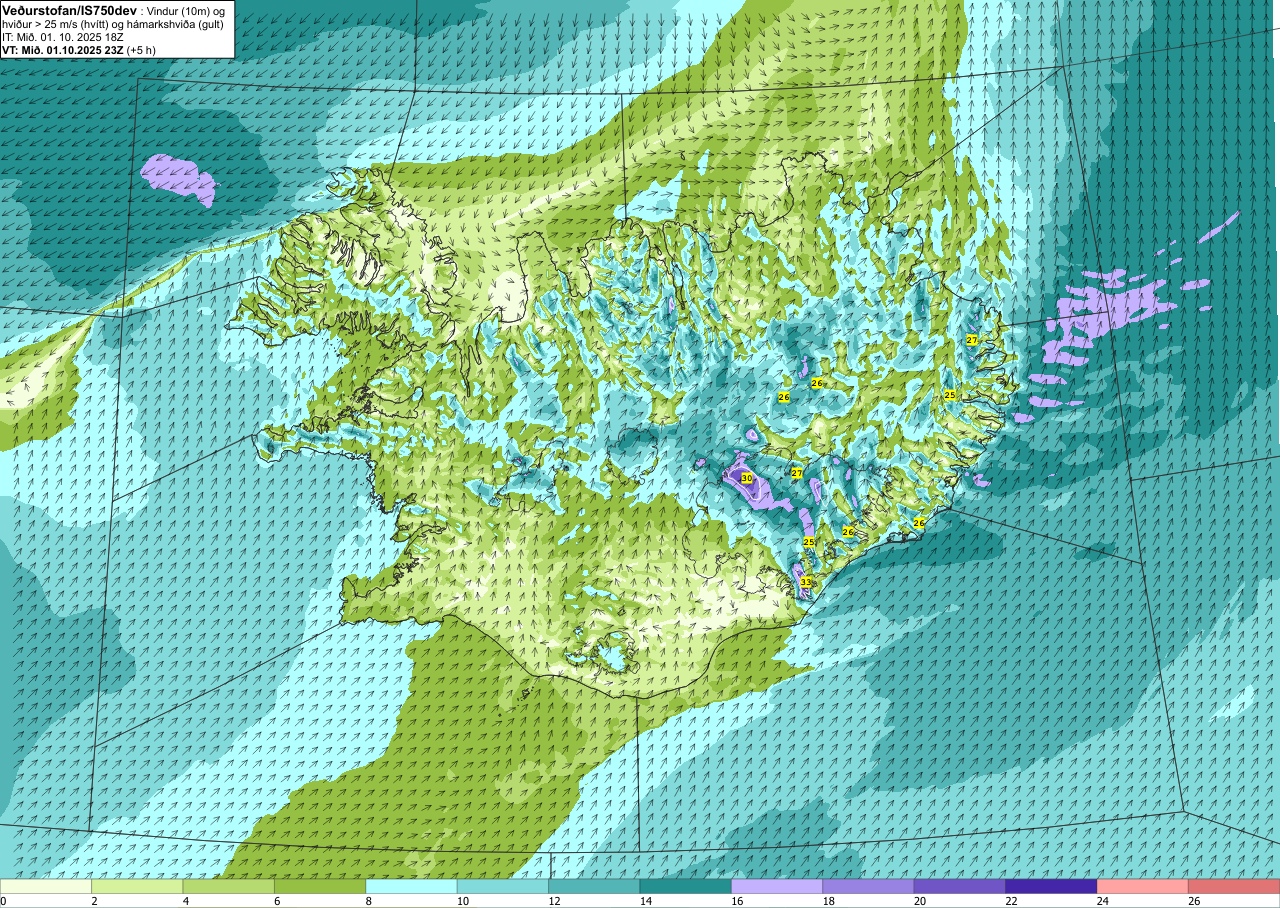Click the legend scale number 0
The width and height of the screenshot is (1280, 908).
(x=3, y=901)
